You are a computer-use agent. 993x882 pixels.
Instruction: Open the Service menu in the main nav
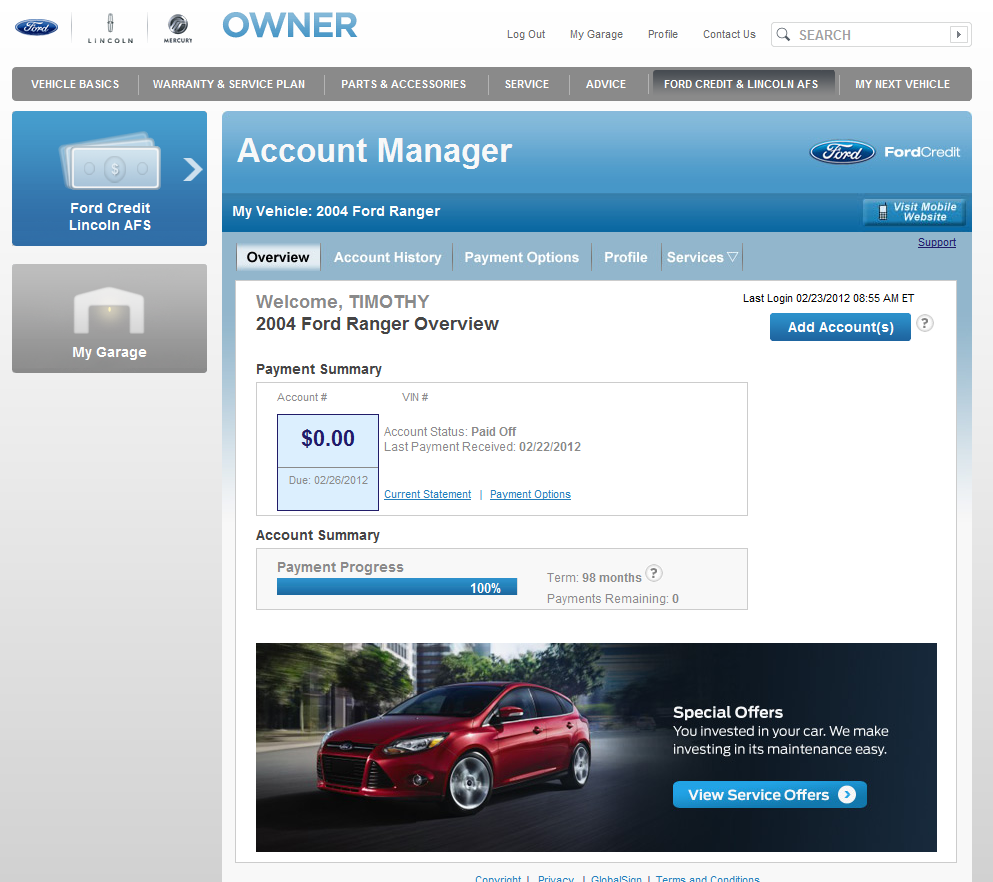tap(527, 84)
